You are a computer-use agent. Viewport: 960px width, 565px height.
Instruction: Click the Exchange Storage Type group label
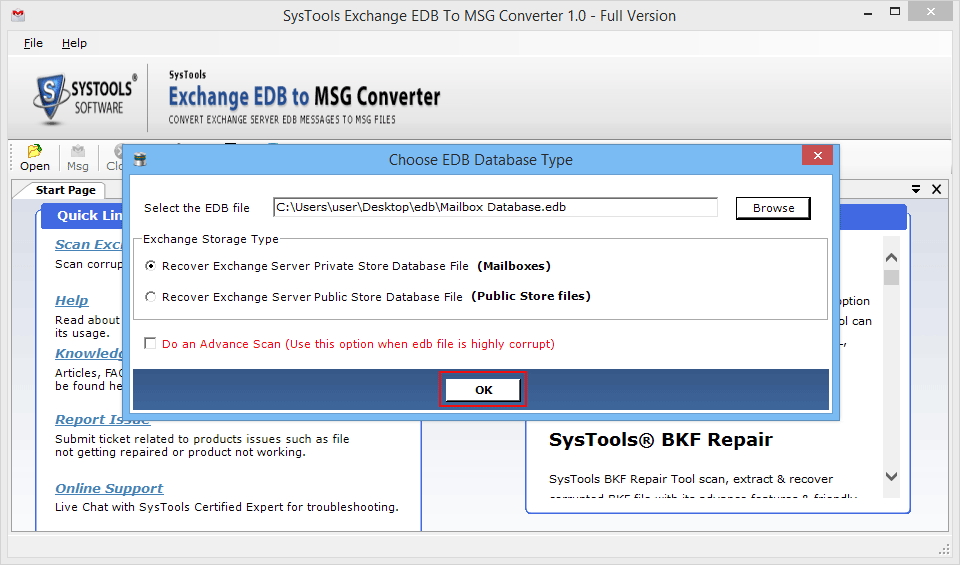(x=211, y=239)
